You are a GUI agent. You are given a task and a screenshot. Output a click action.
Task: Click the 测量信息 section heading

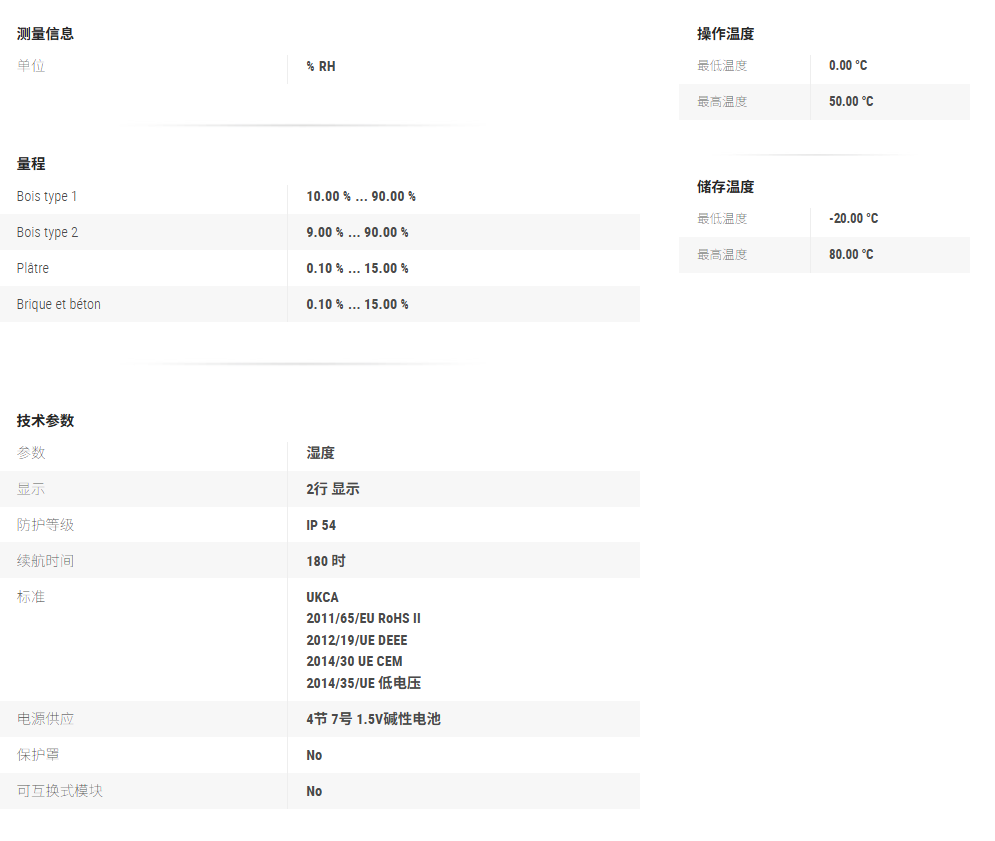pyautogui.click(x=45, y=34)
